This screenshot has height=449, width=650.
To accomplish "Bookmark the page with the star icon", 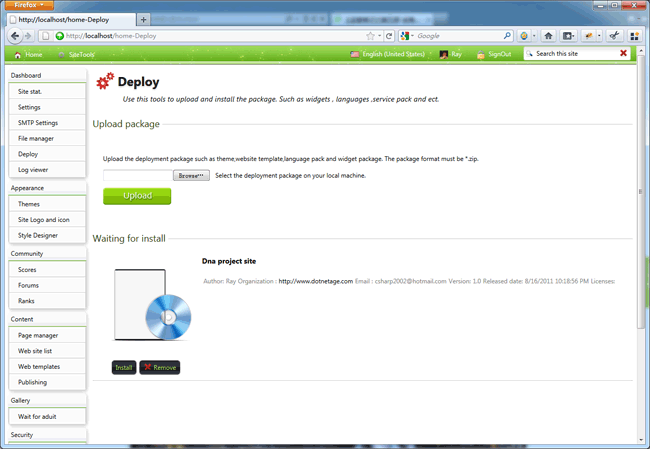I will pyautogui.click(x=370, y=36).
